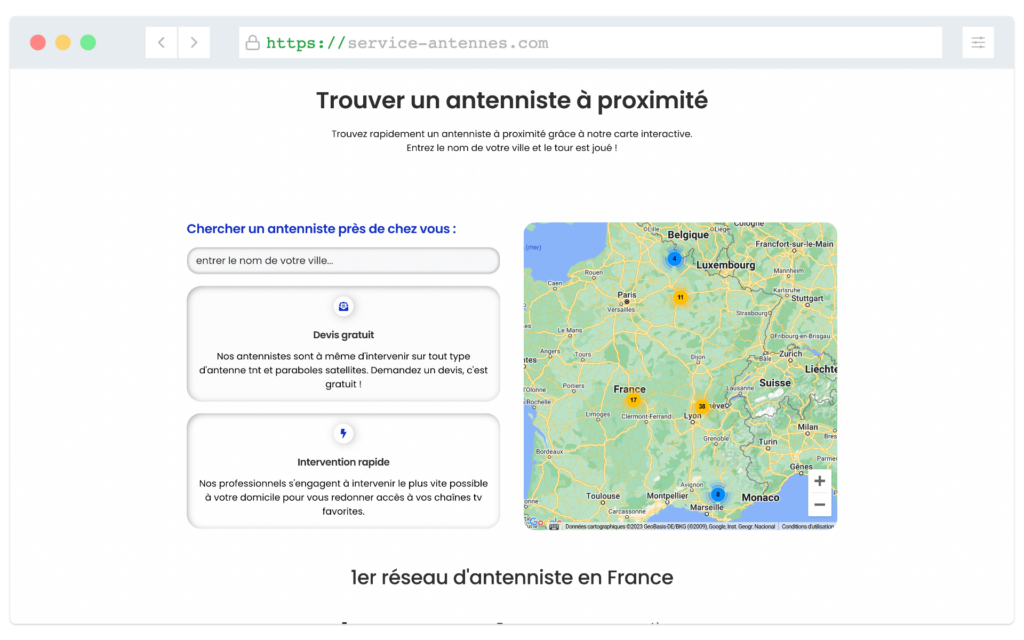This screenshot has height=640, width=1024.
Task: Click the Stuttgart label on the map
Action: 807,298
